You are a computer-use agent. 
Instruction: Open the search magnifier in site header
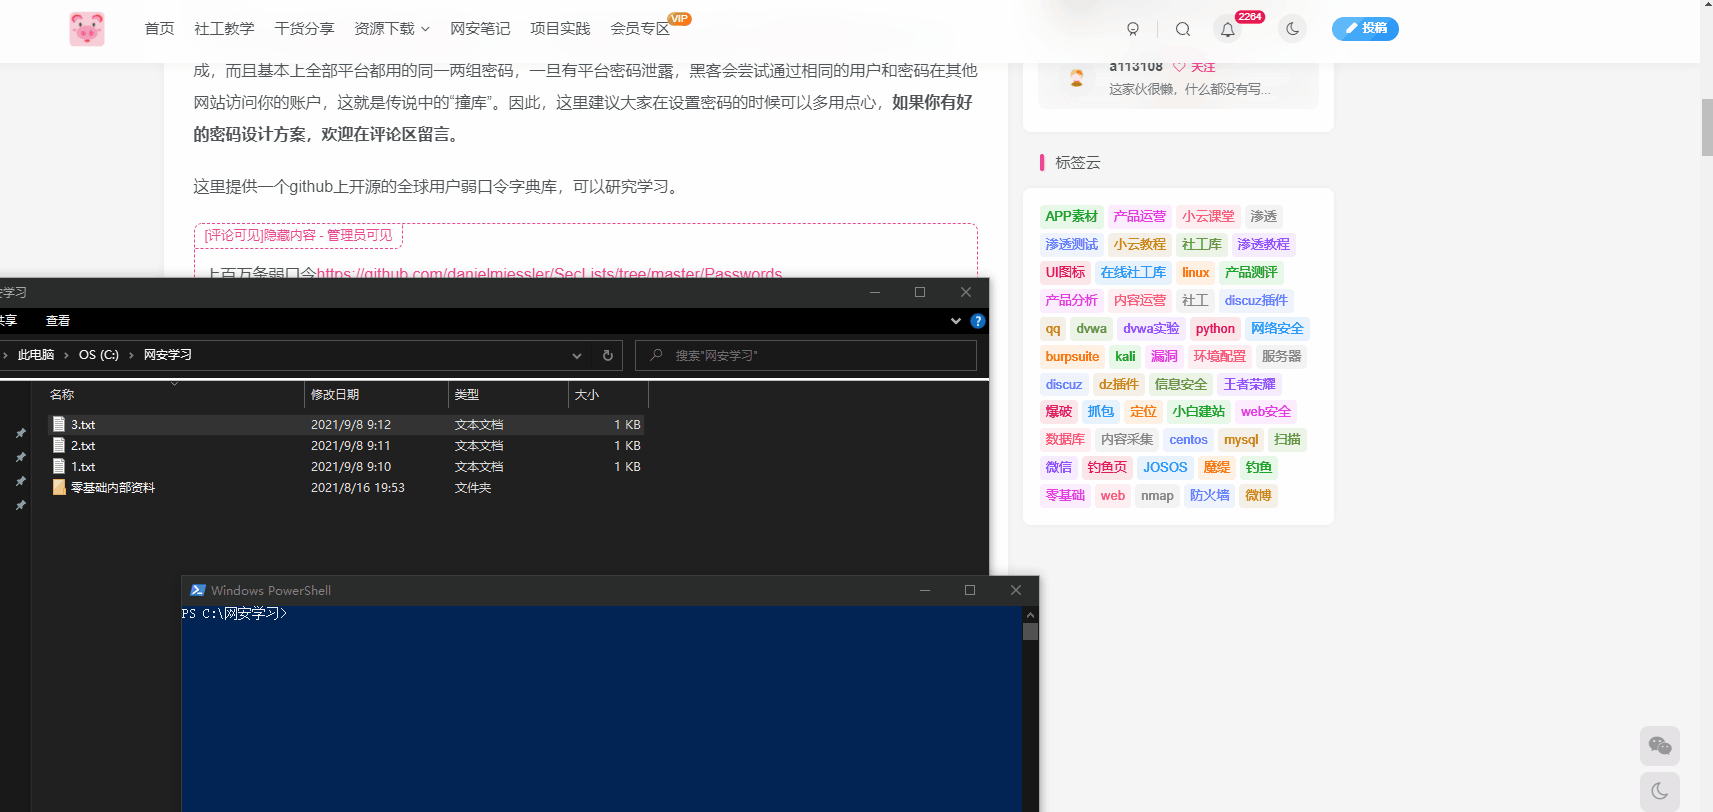(1183, 29)
